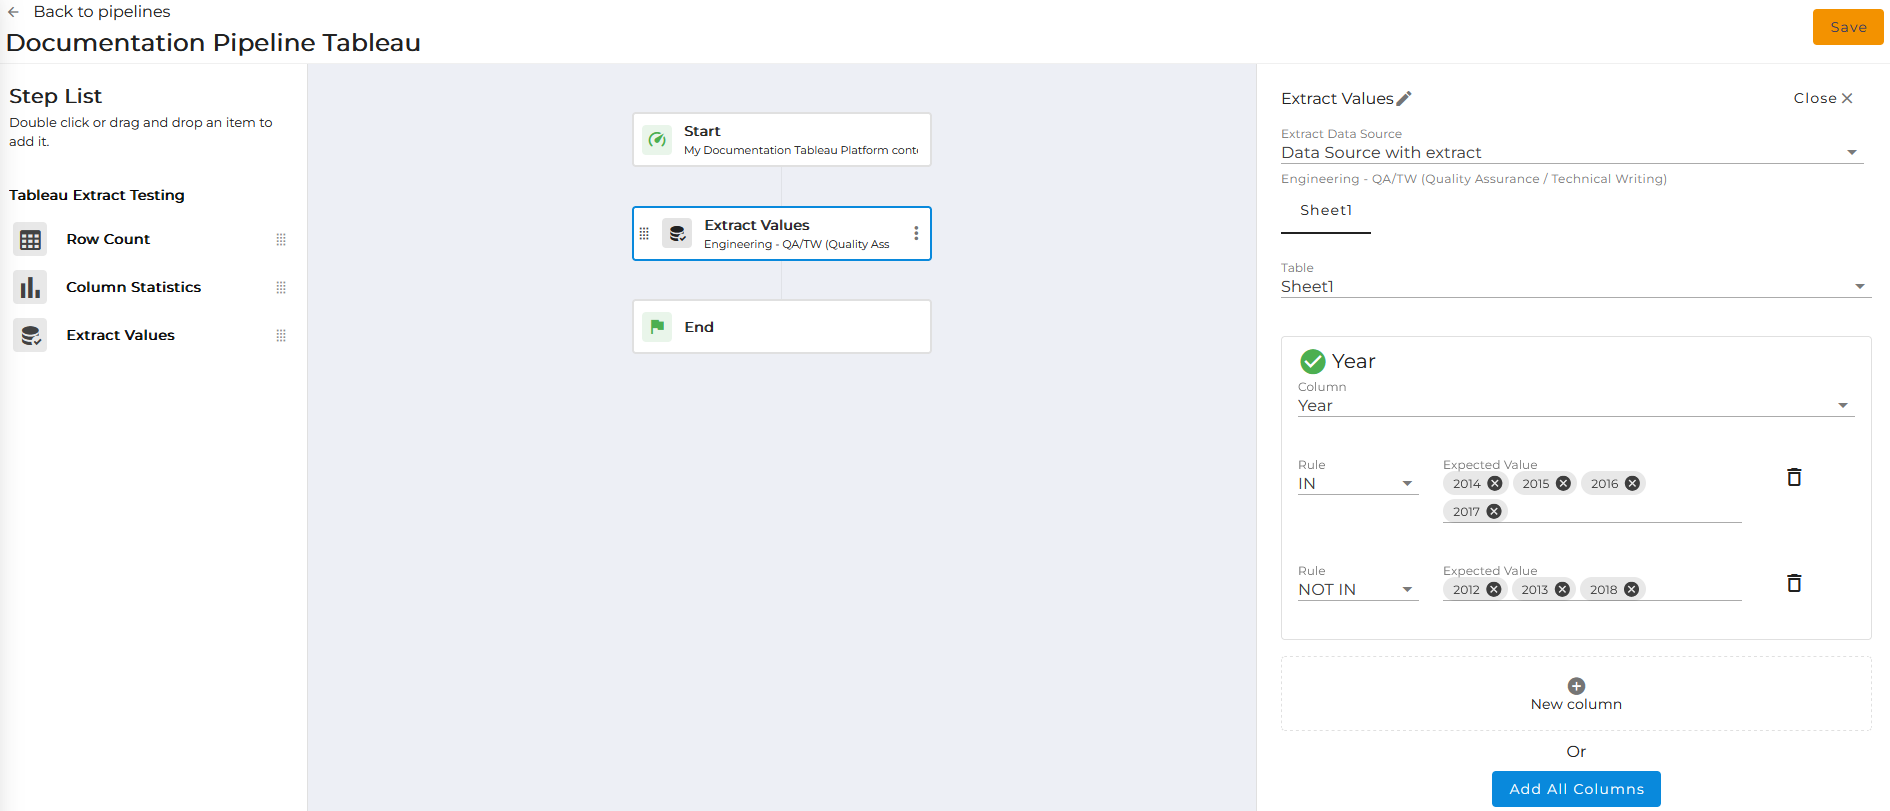Click the Add All Columns button
This screenshot has height=811, width=1890.
pyautogui.click(x=1576, y=789)
